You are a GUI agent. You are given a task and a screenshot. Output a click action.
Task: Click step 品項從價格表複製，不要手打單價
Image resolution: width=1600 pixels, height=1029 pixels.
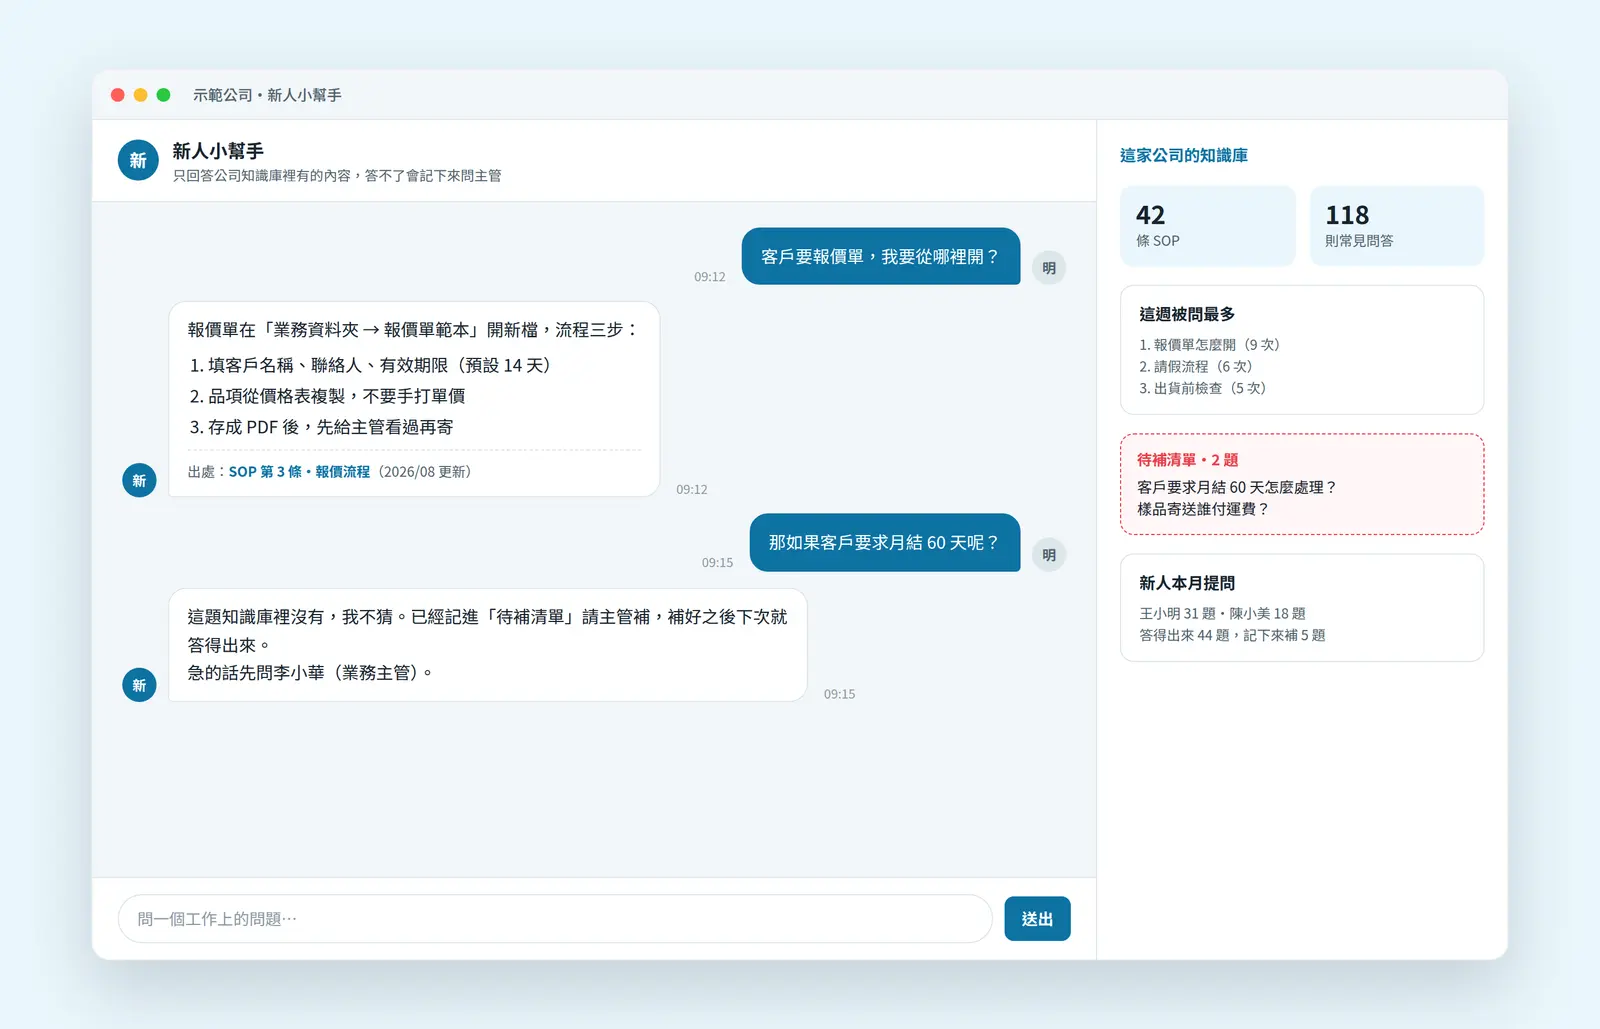click(327, 397)
